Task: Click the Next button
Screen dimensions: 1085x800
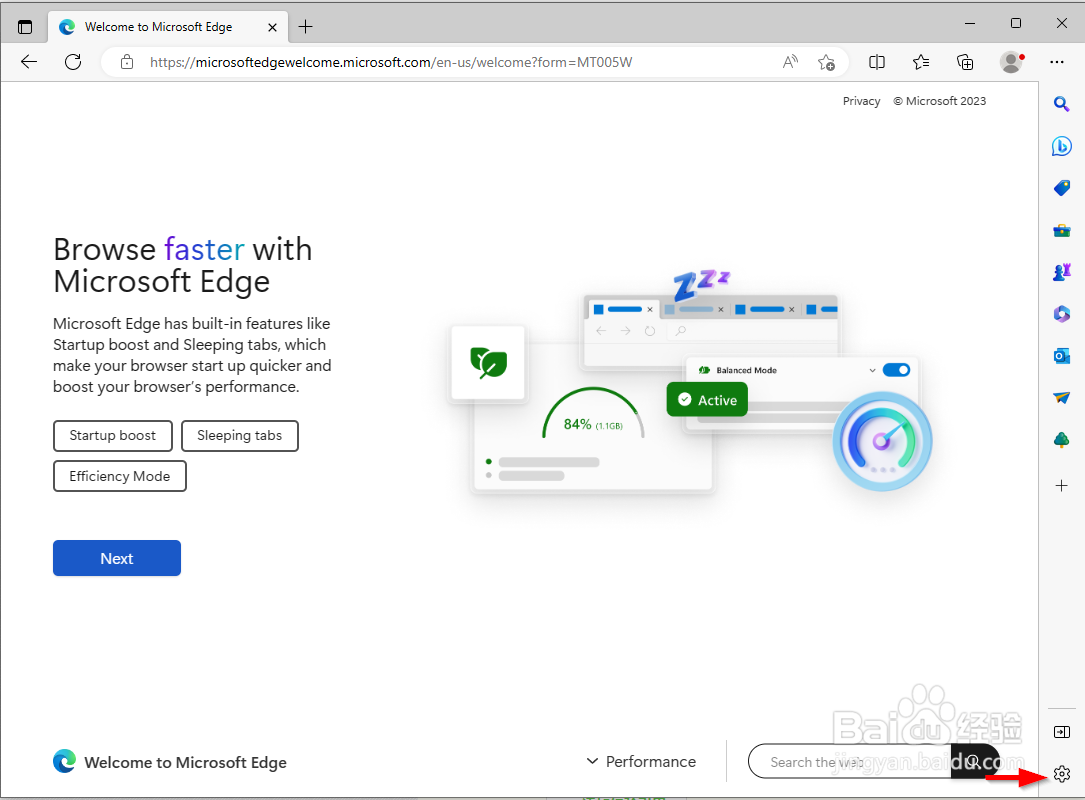Action: coord(116,558)
